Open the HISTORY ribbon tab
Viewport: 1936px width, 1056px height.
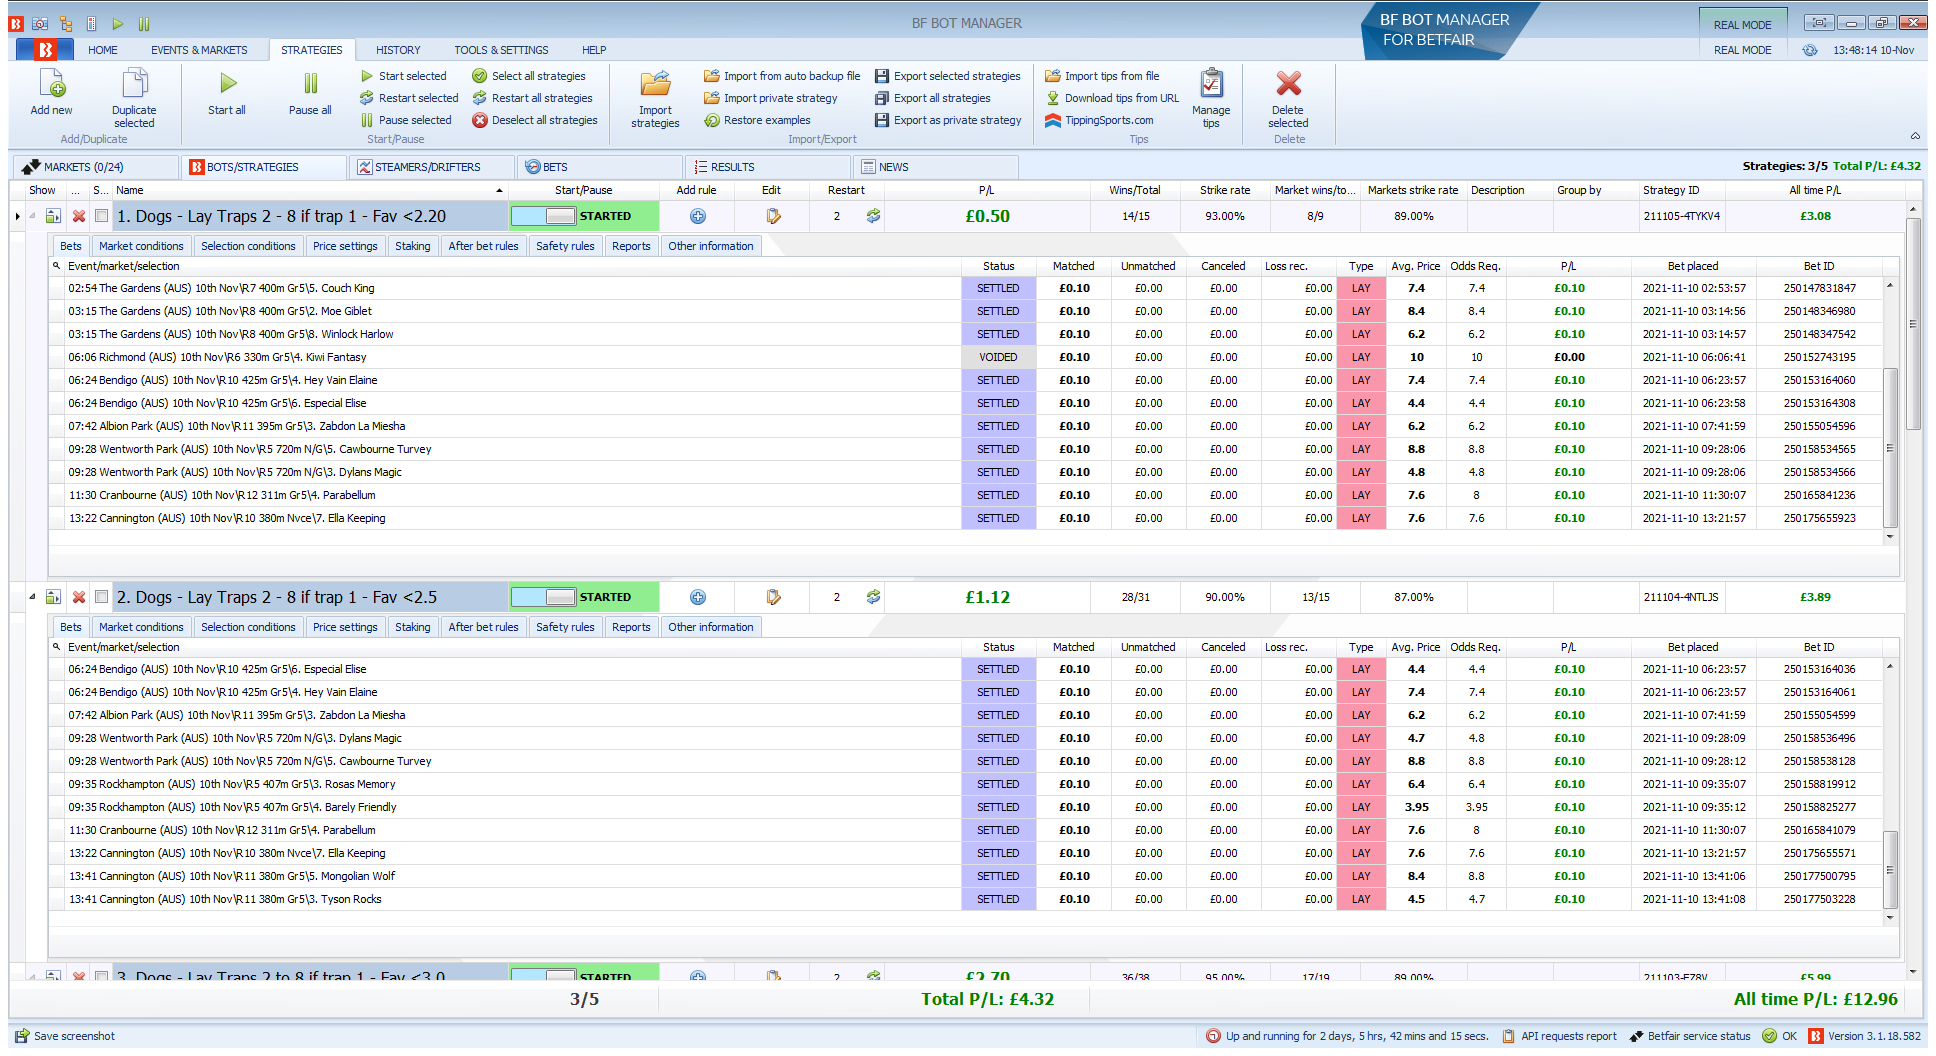tap(398, 50)
